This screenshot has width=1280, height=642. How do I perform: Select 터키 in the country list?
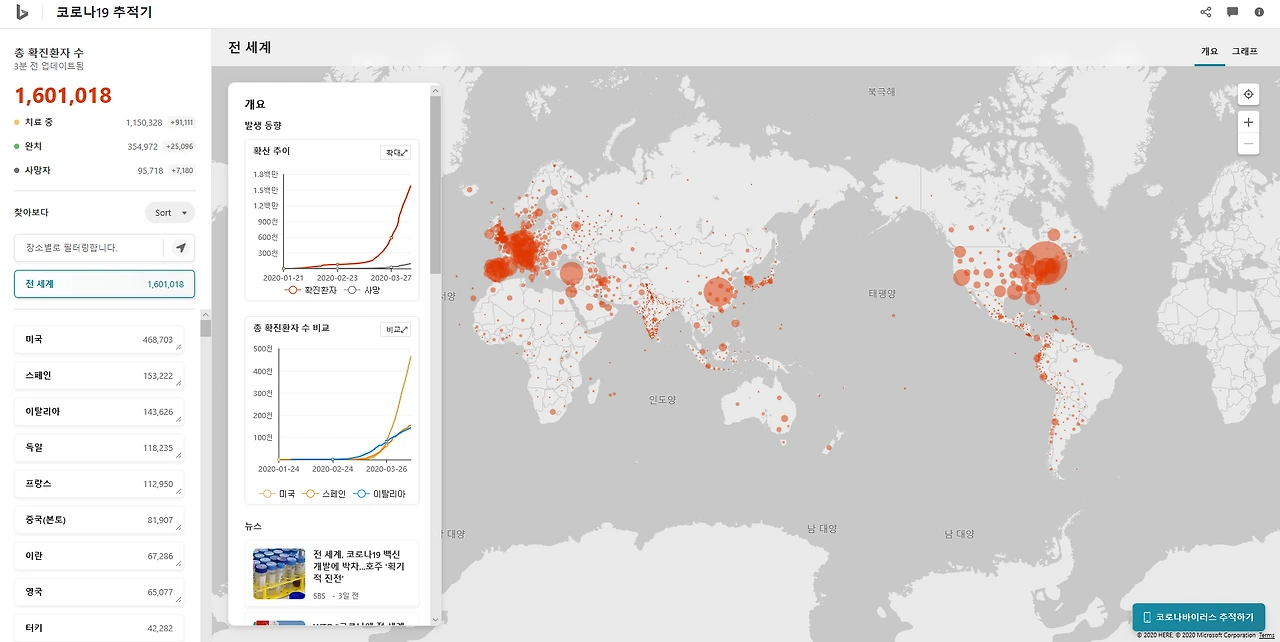tap(99, 628)
